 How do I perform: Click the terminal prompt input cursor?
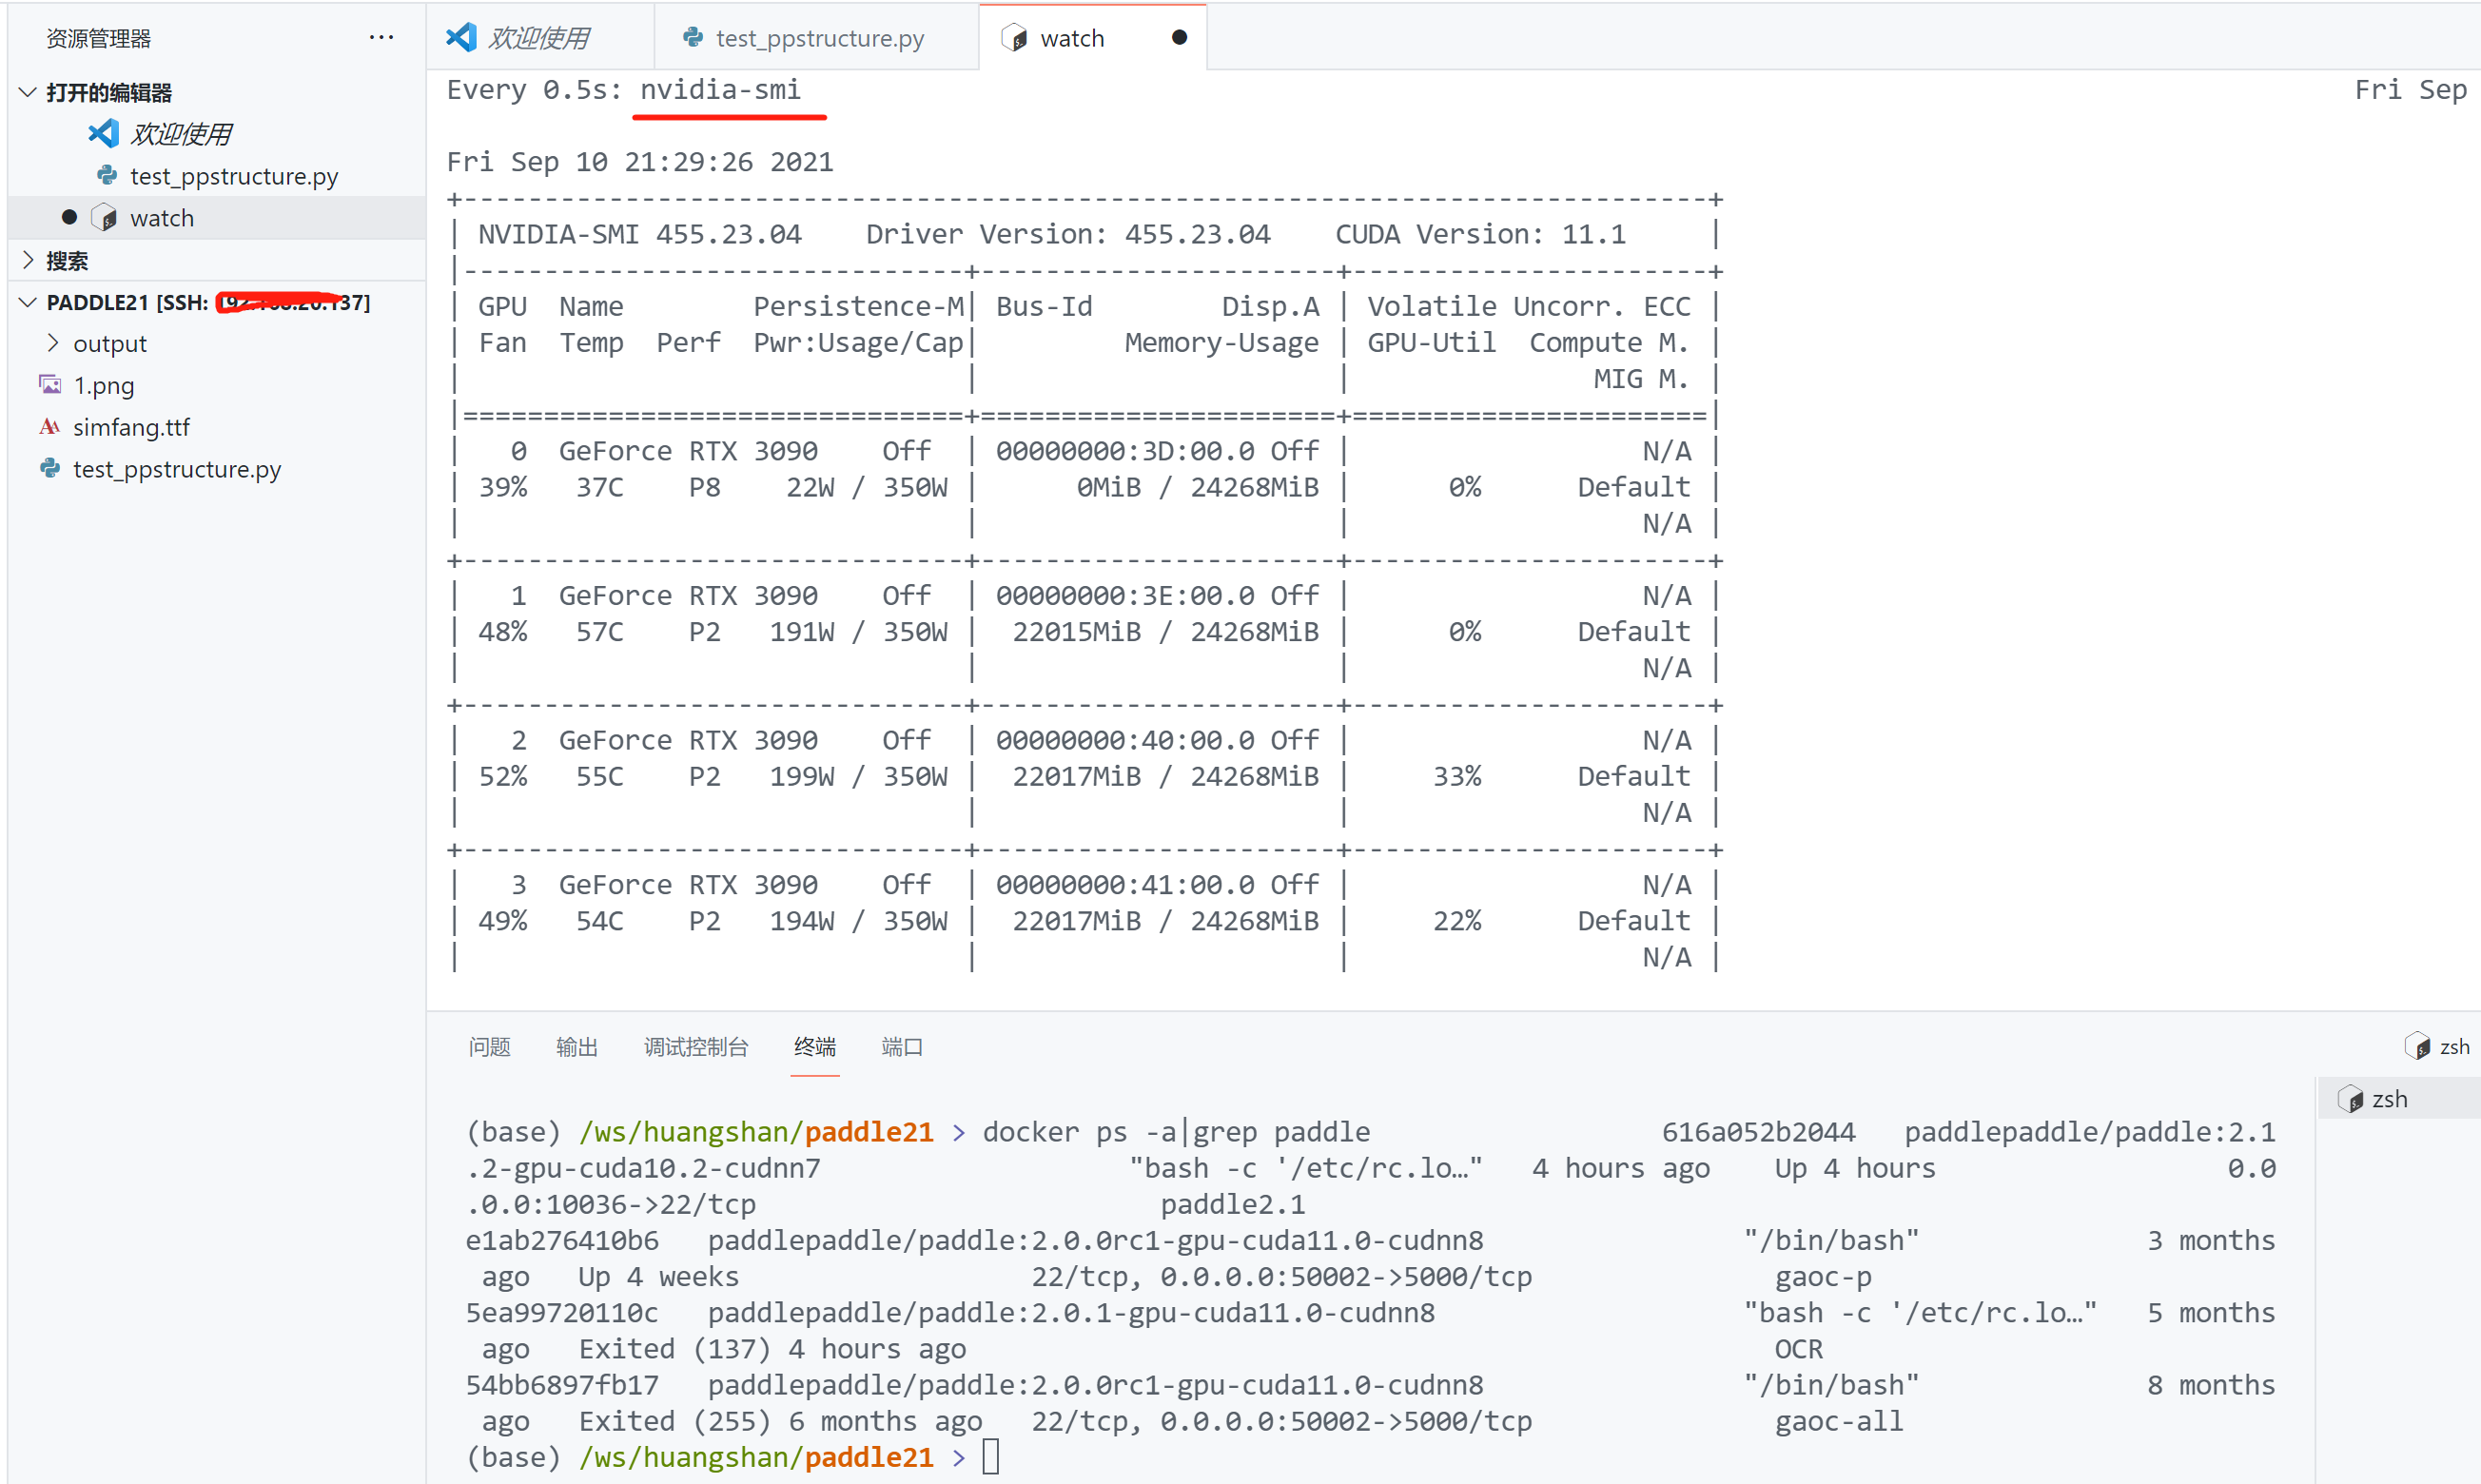[x=990, y=1457]
